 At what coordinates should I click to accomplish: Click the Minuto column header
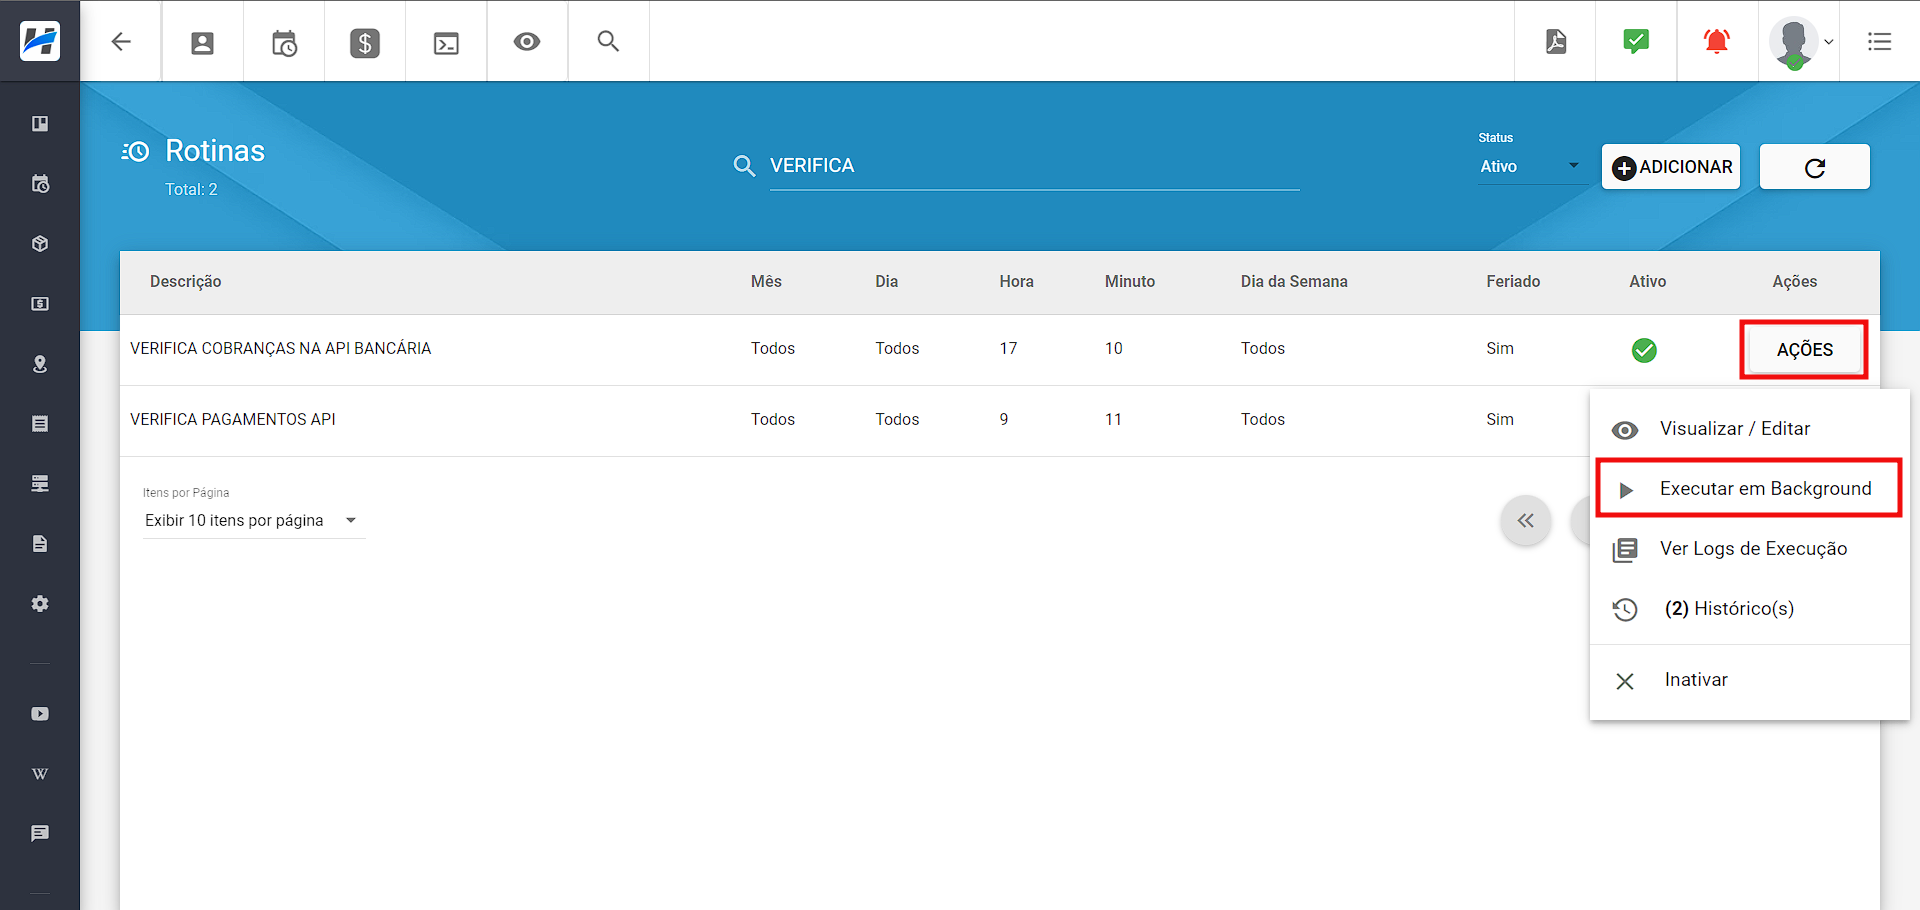(x=1130, y=282)
